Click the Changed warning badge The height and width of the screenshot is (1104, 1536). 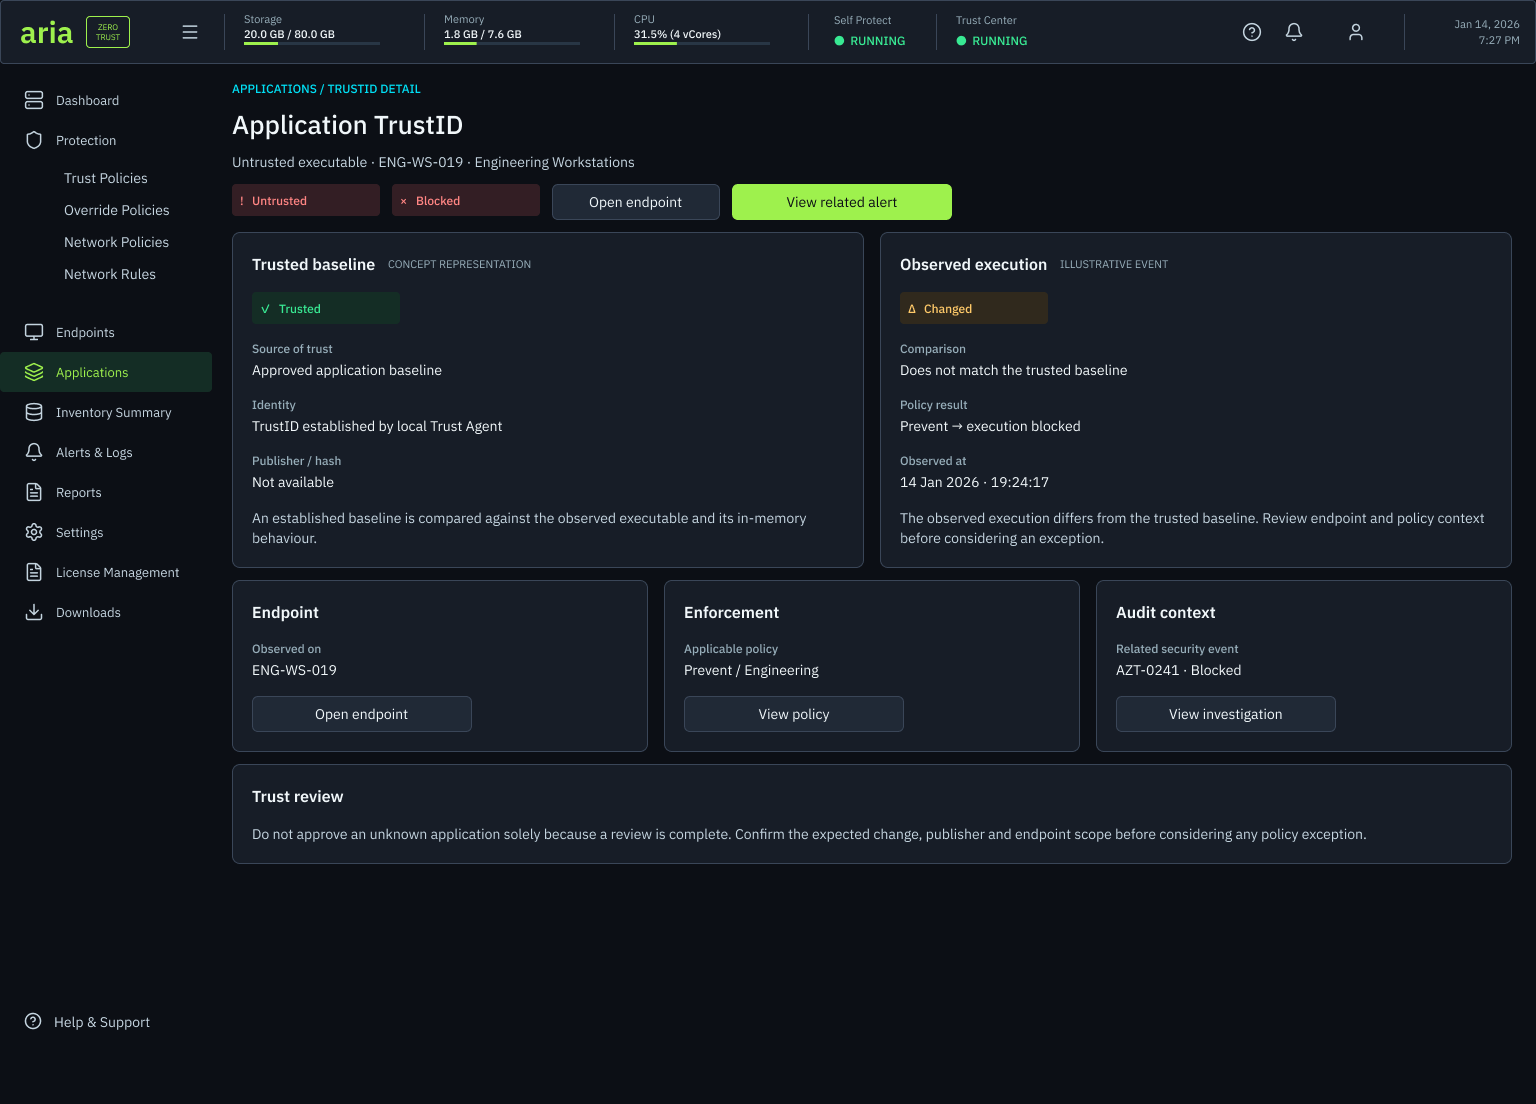974,308
